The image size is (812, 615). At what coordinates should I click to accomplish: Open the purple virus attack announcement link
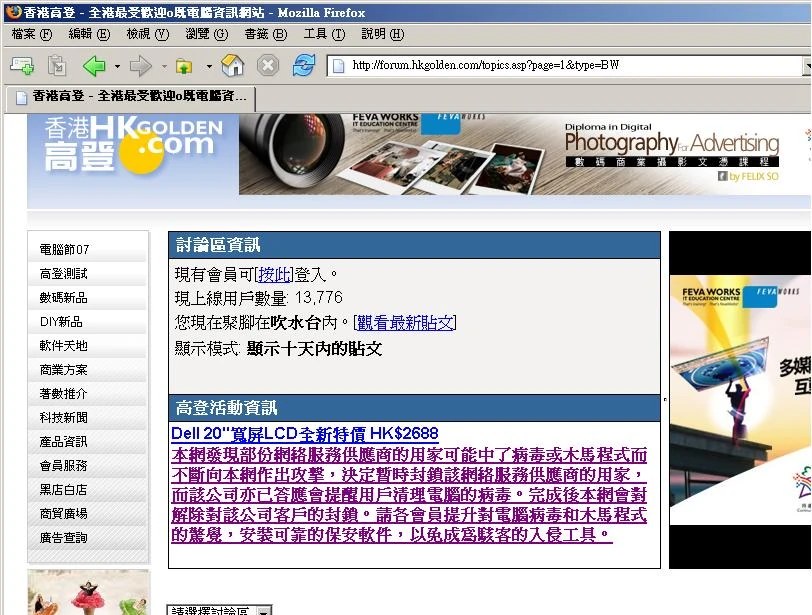pos(409,494)
